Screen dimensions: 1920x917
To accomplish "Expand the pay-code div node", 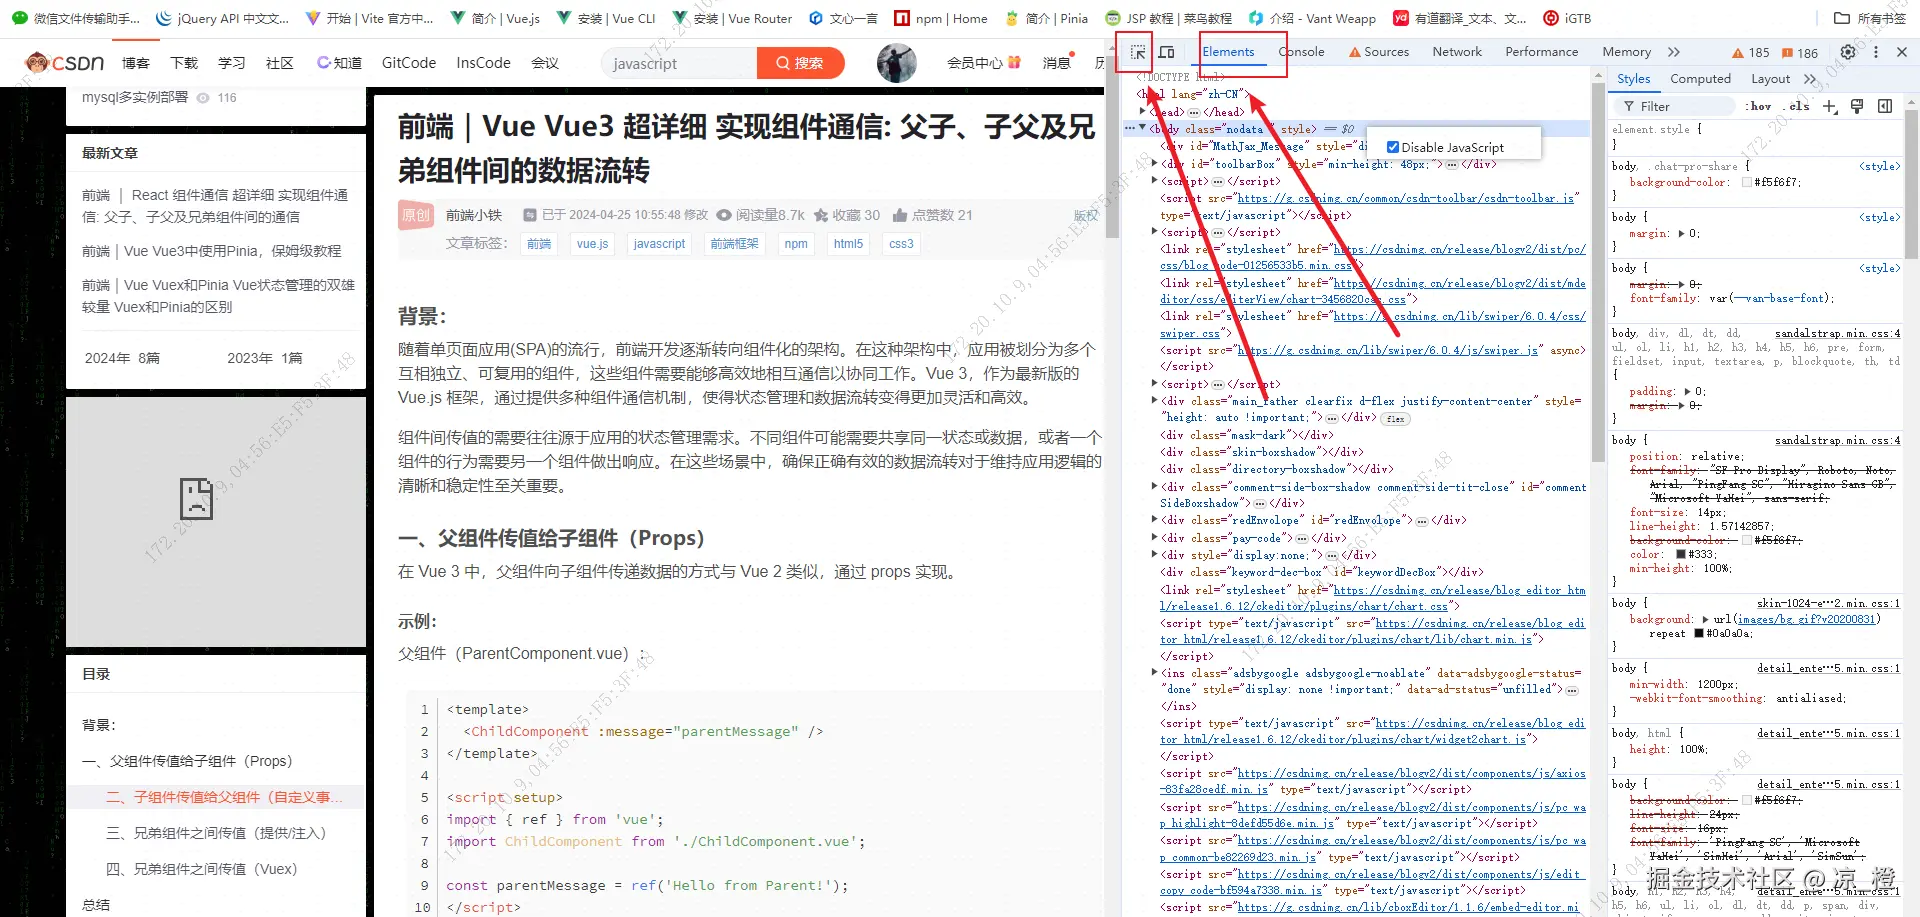I will coord(1155,538).
